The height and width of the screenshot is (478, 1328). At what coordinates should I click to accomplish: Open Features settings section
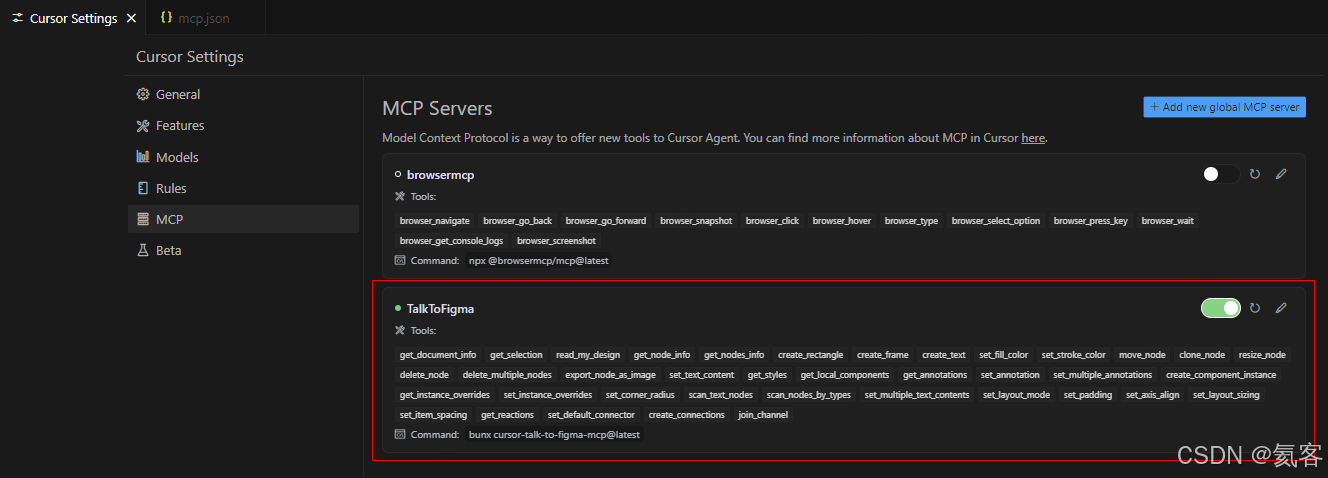click(x=243, y=125)
